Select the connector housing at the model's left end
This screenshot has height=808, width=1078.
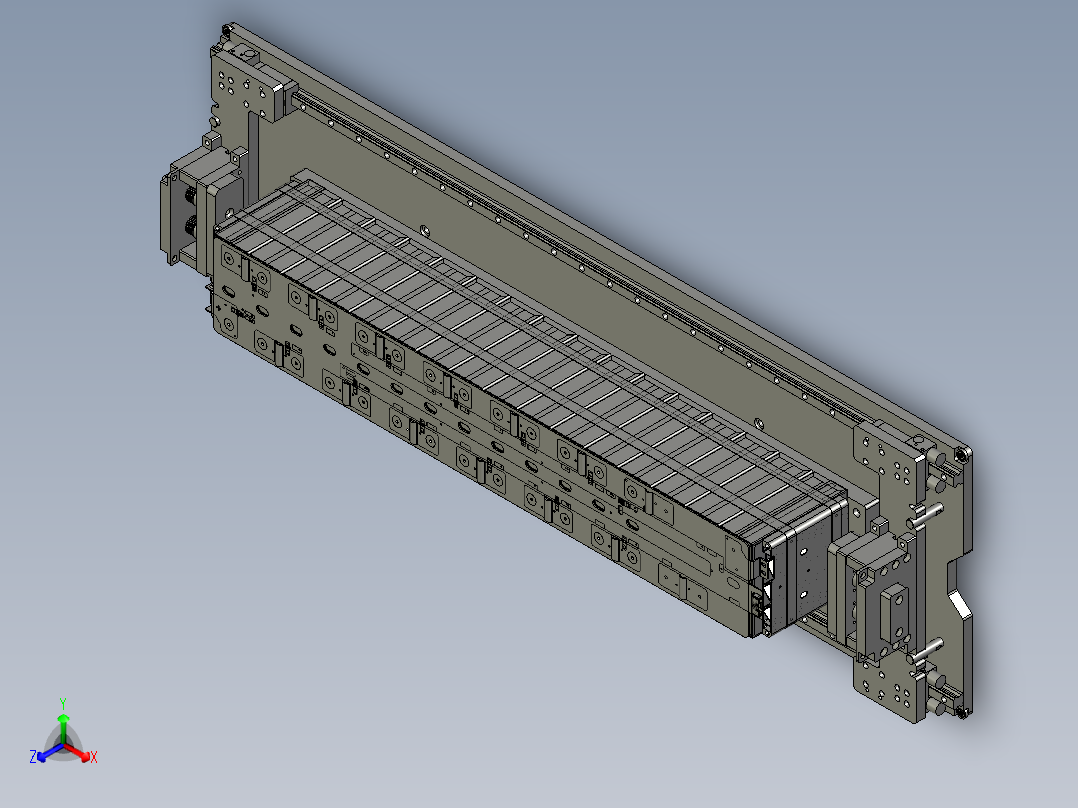(x=201, y=206)
